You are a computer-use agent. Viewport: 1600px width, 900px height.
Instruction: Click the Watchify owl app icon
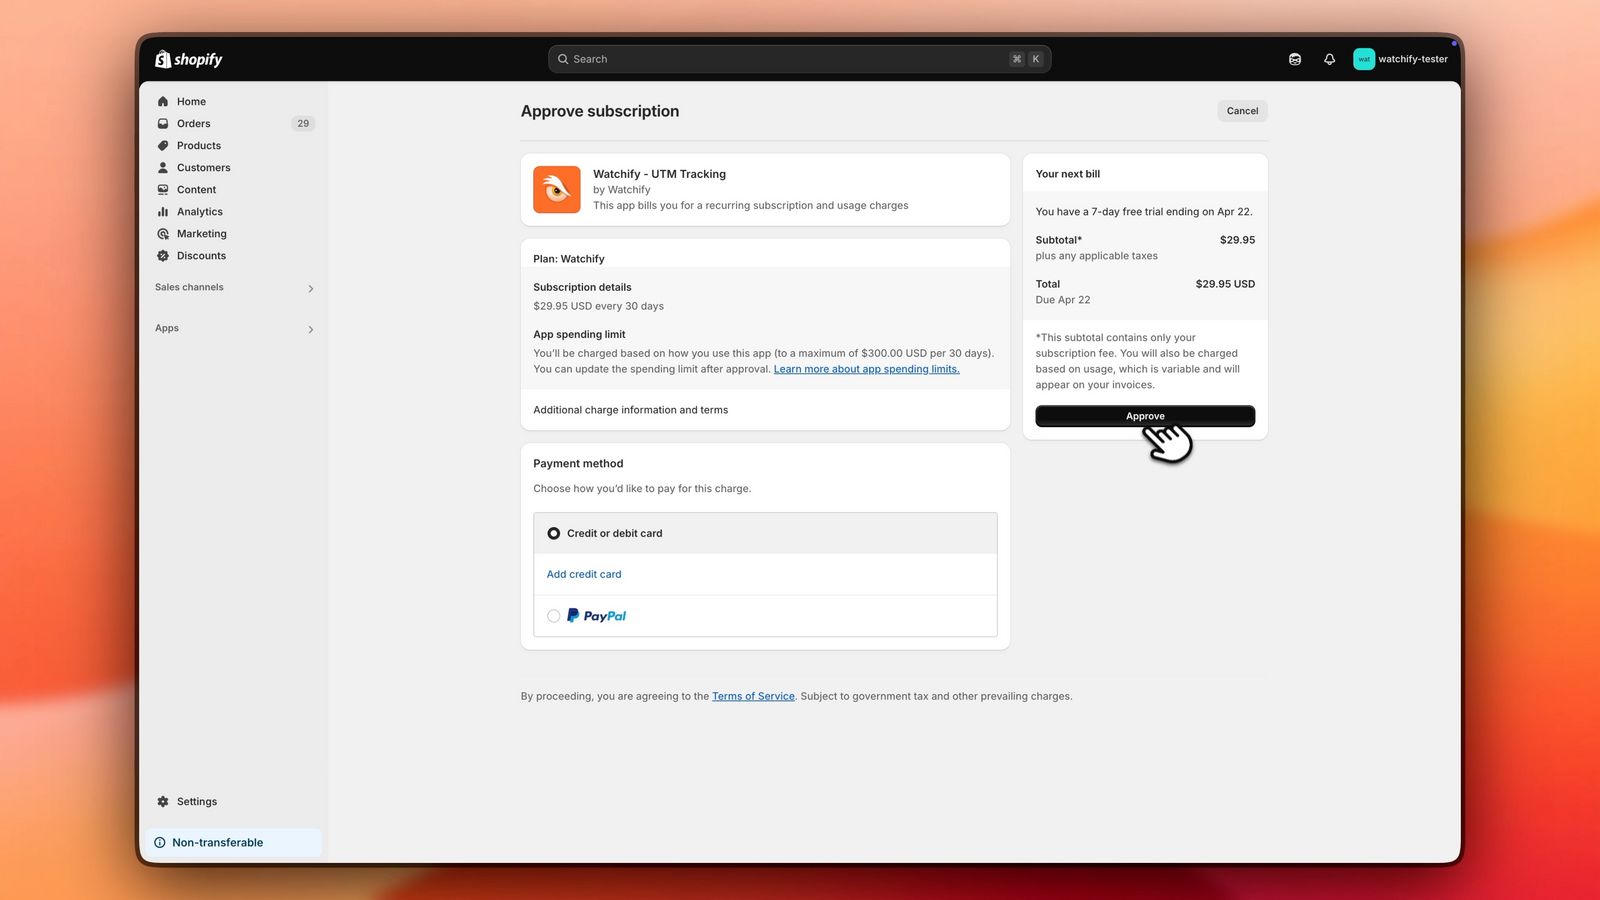click(556, 189)
